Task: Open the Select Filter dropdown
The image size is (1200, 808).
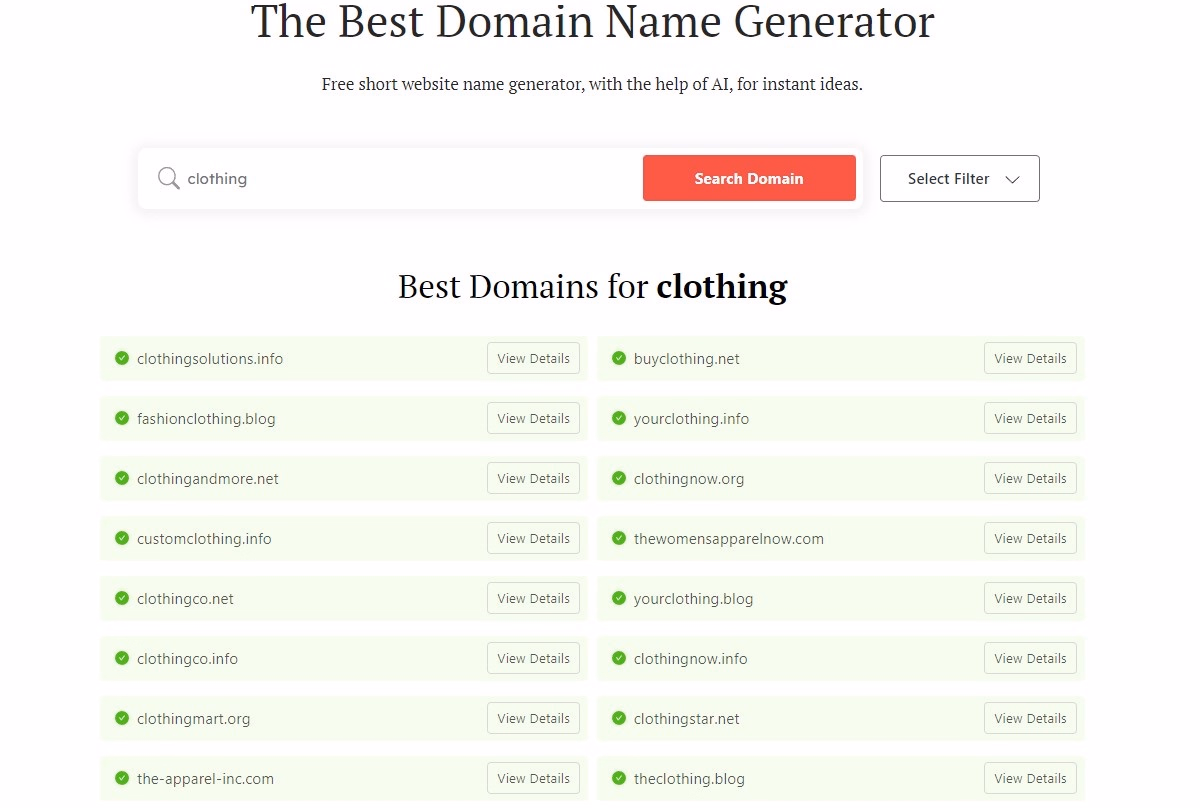Action: point(958,178)
